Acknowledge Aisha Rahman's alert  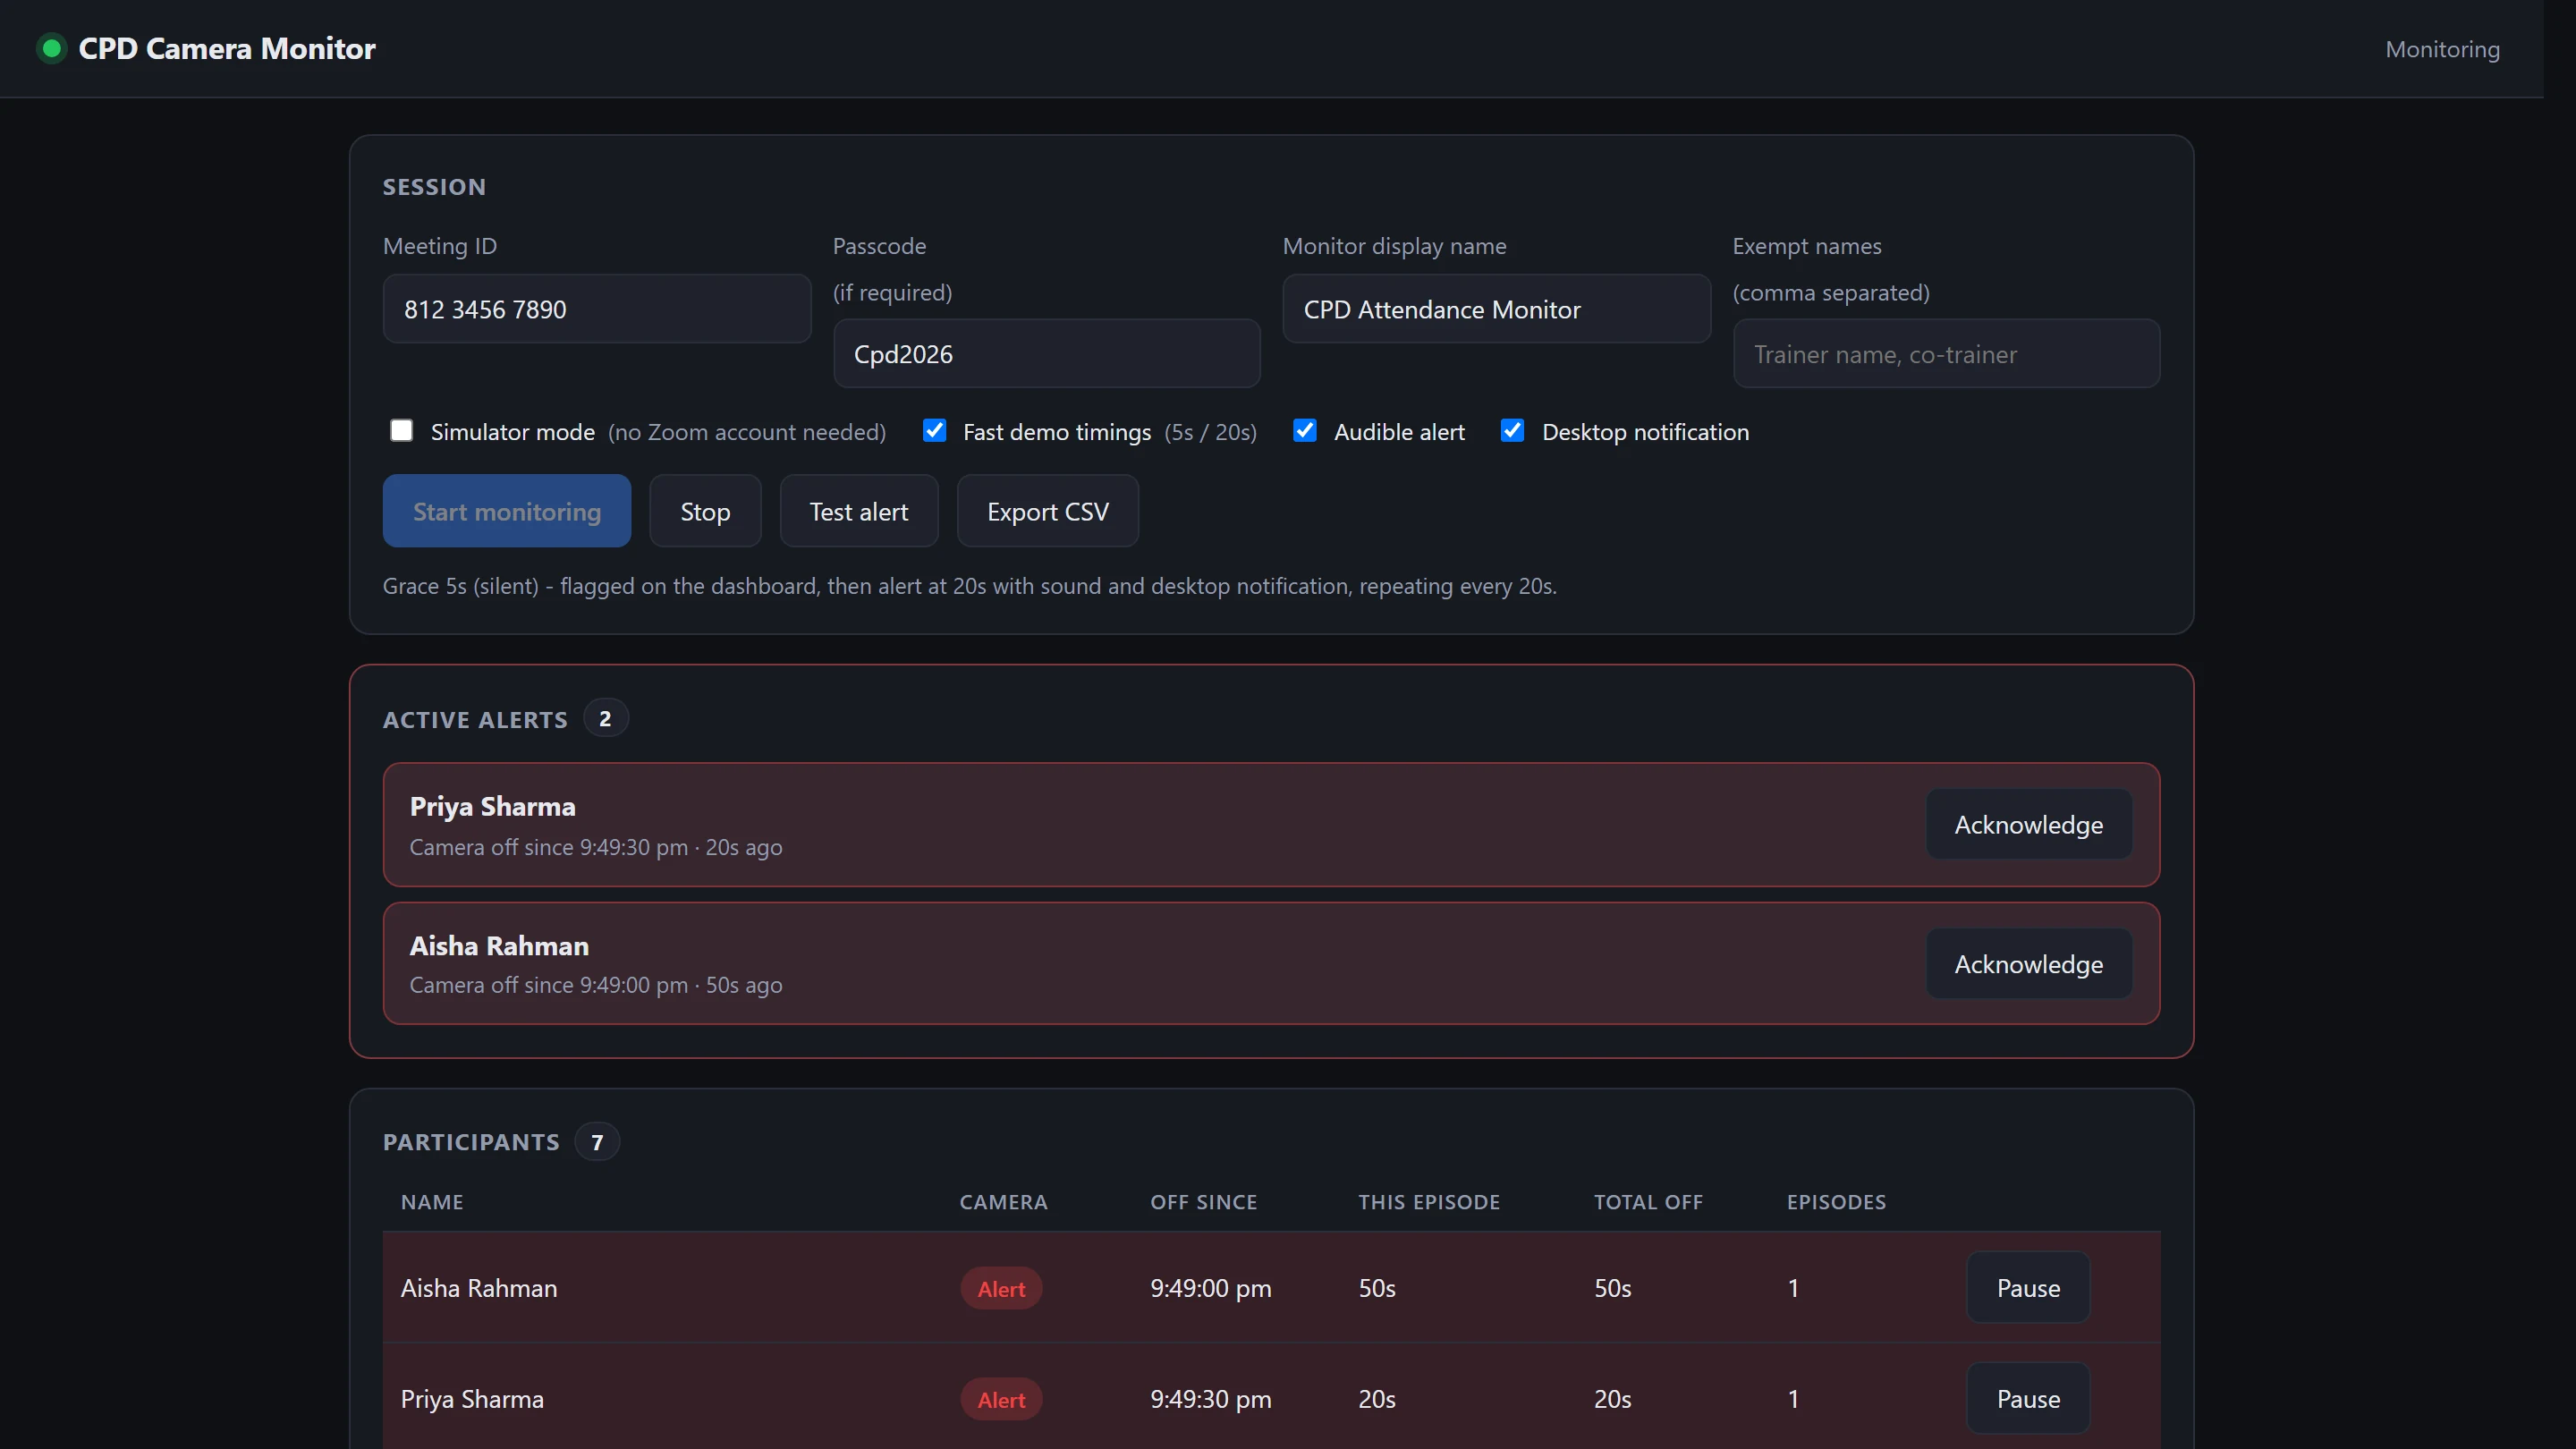2028,964
